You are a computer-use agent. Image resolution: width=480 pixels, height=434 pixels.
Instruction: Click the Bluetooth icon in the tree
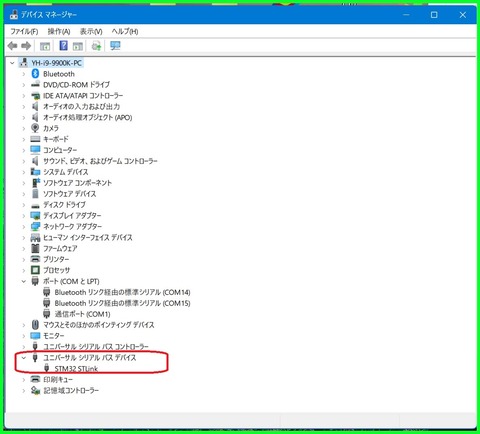tap(35, 74)
